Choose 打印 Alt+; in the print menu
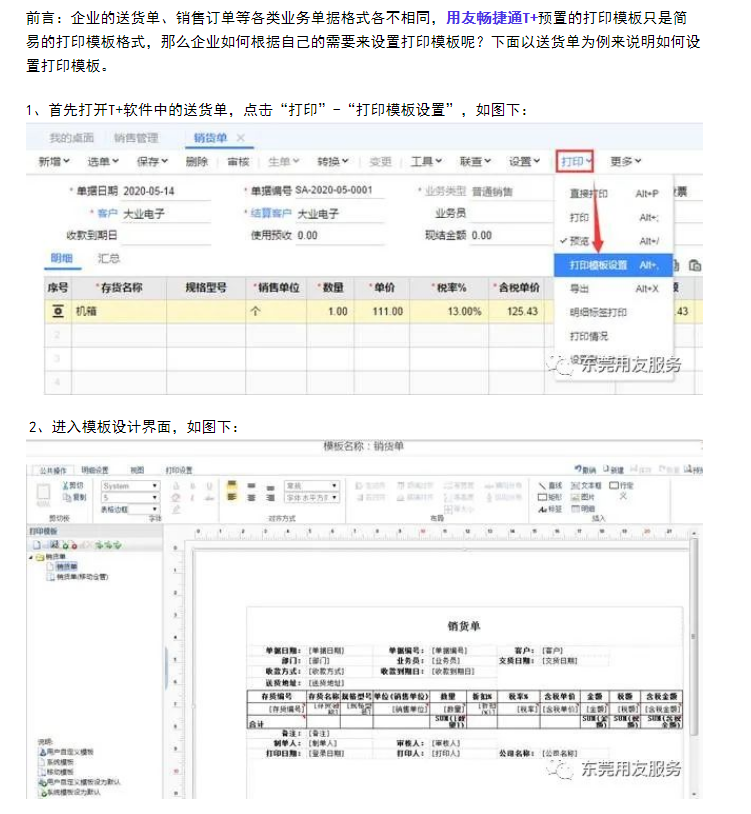 pos(614,218)
